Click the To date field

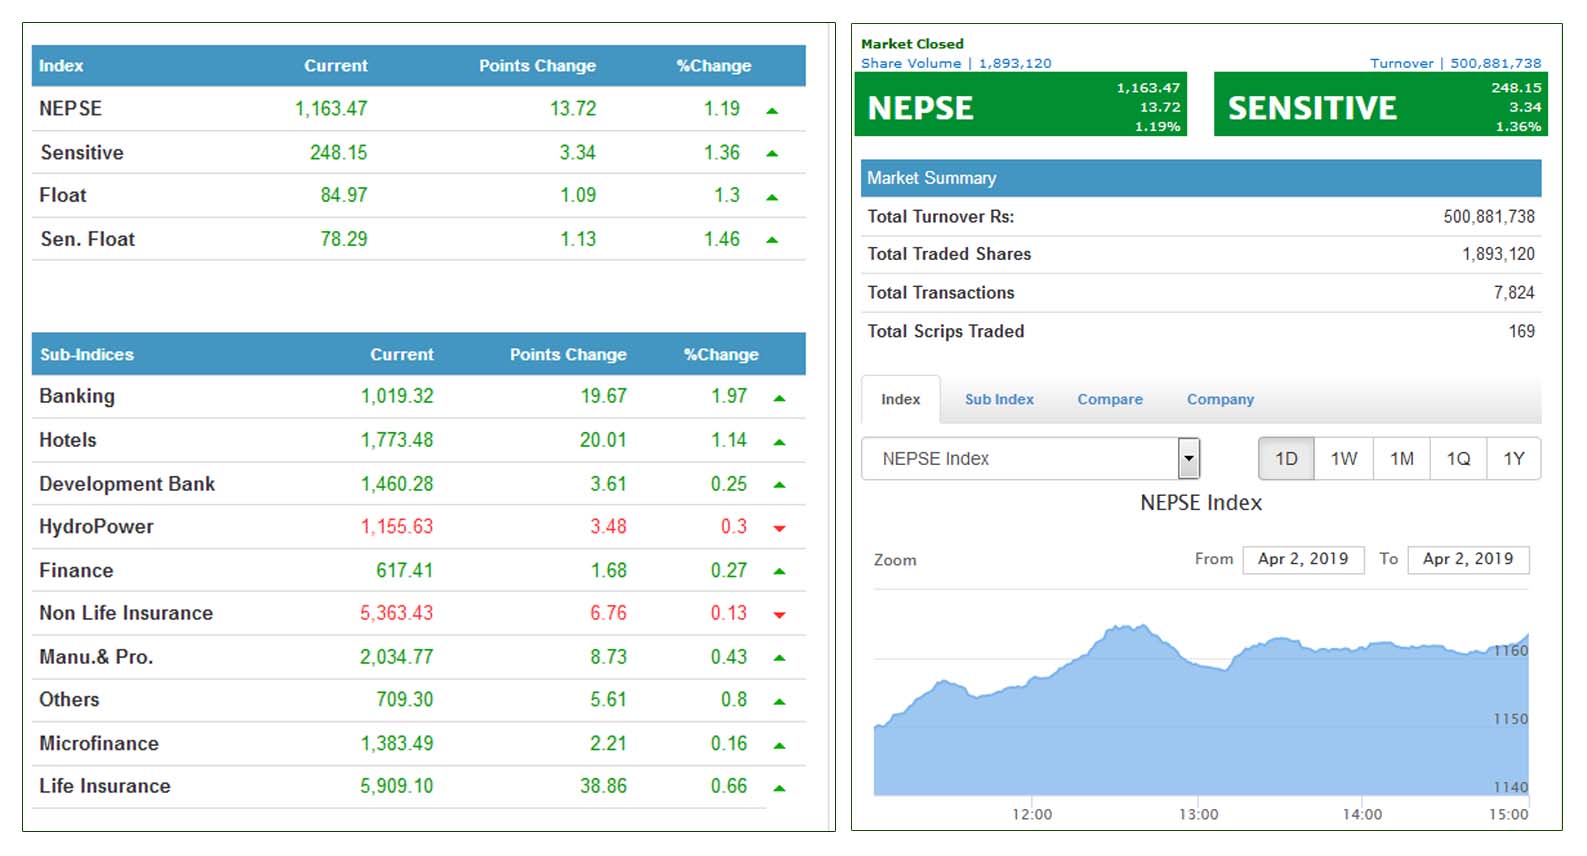1468,559
